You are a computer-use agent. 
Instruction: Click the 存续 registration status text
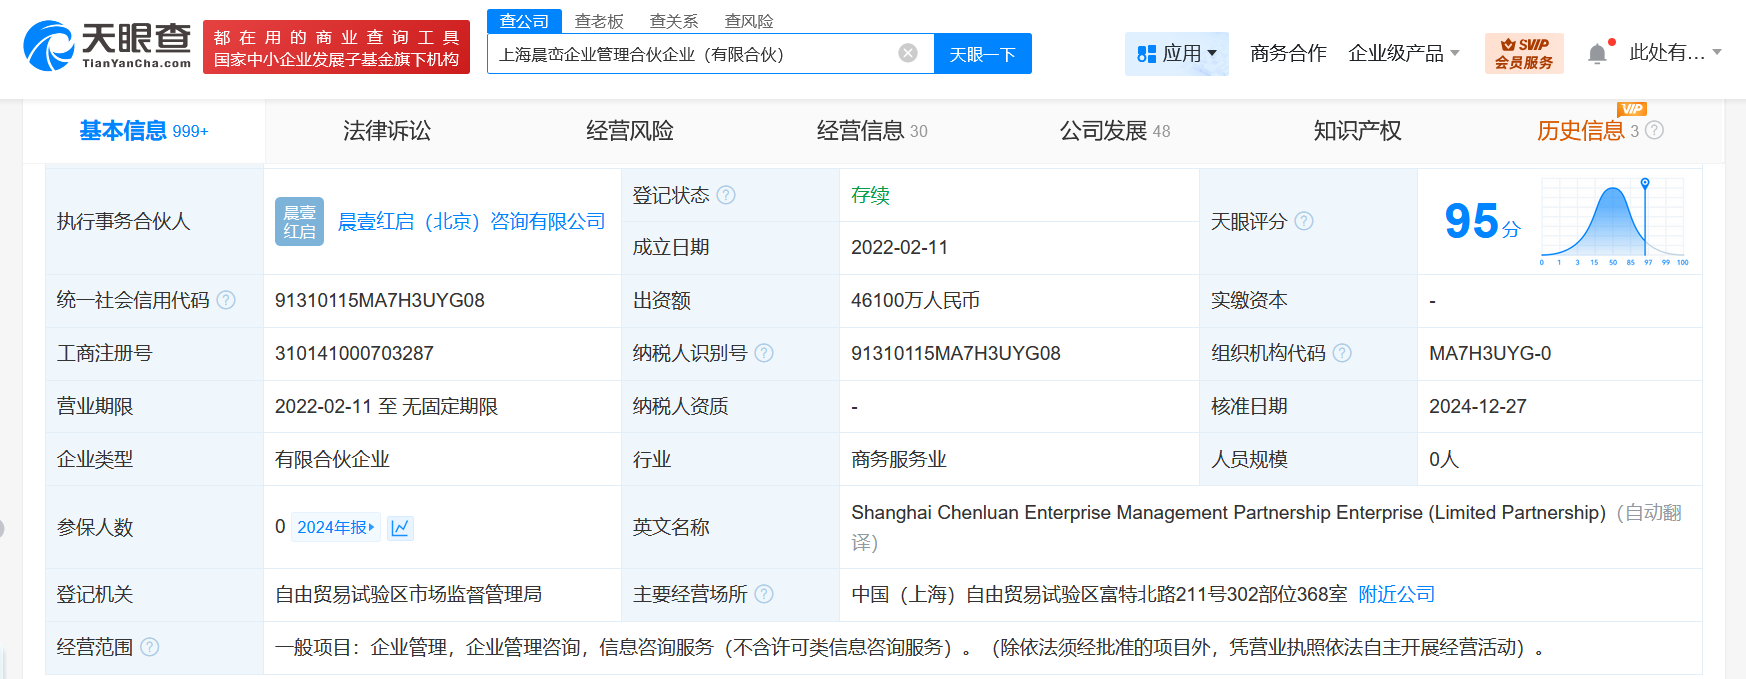pyautogui.click(x=870, y=195)
